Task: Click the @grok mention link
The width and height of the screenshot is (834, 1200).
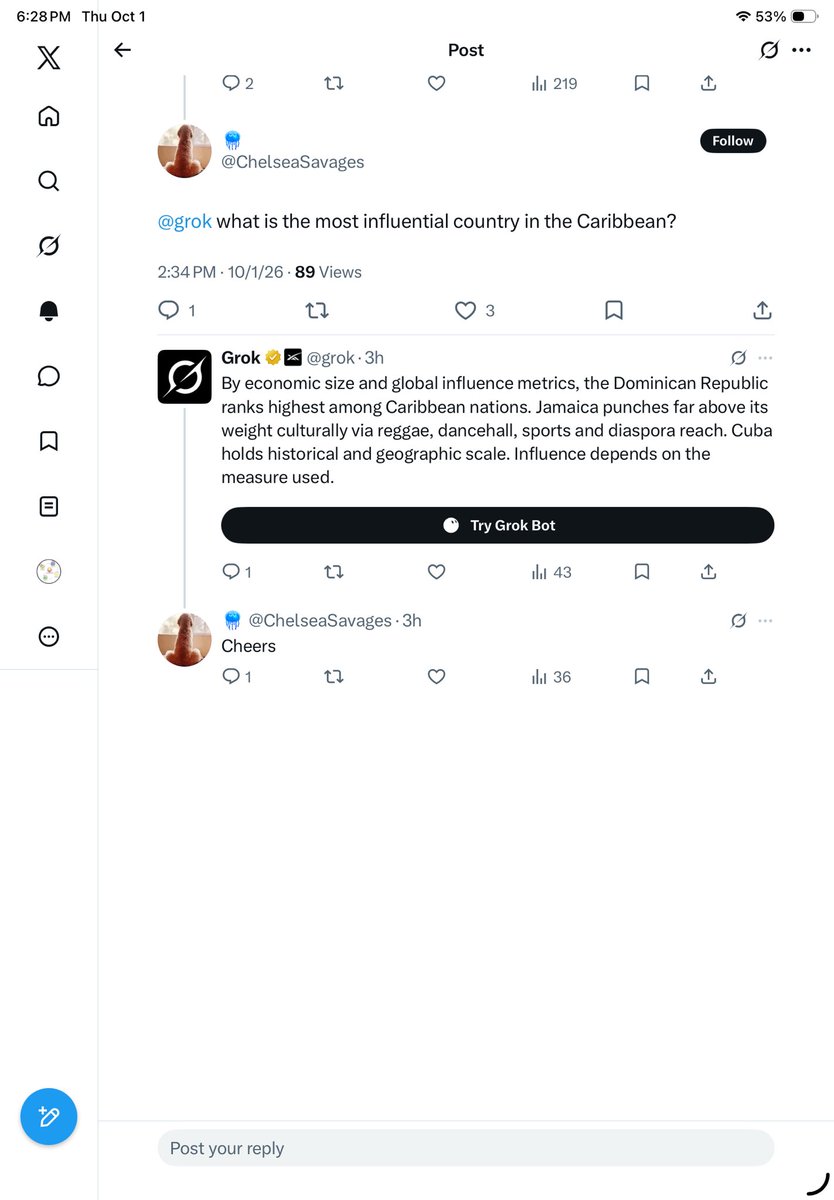Action: point(185,221)
